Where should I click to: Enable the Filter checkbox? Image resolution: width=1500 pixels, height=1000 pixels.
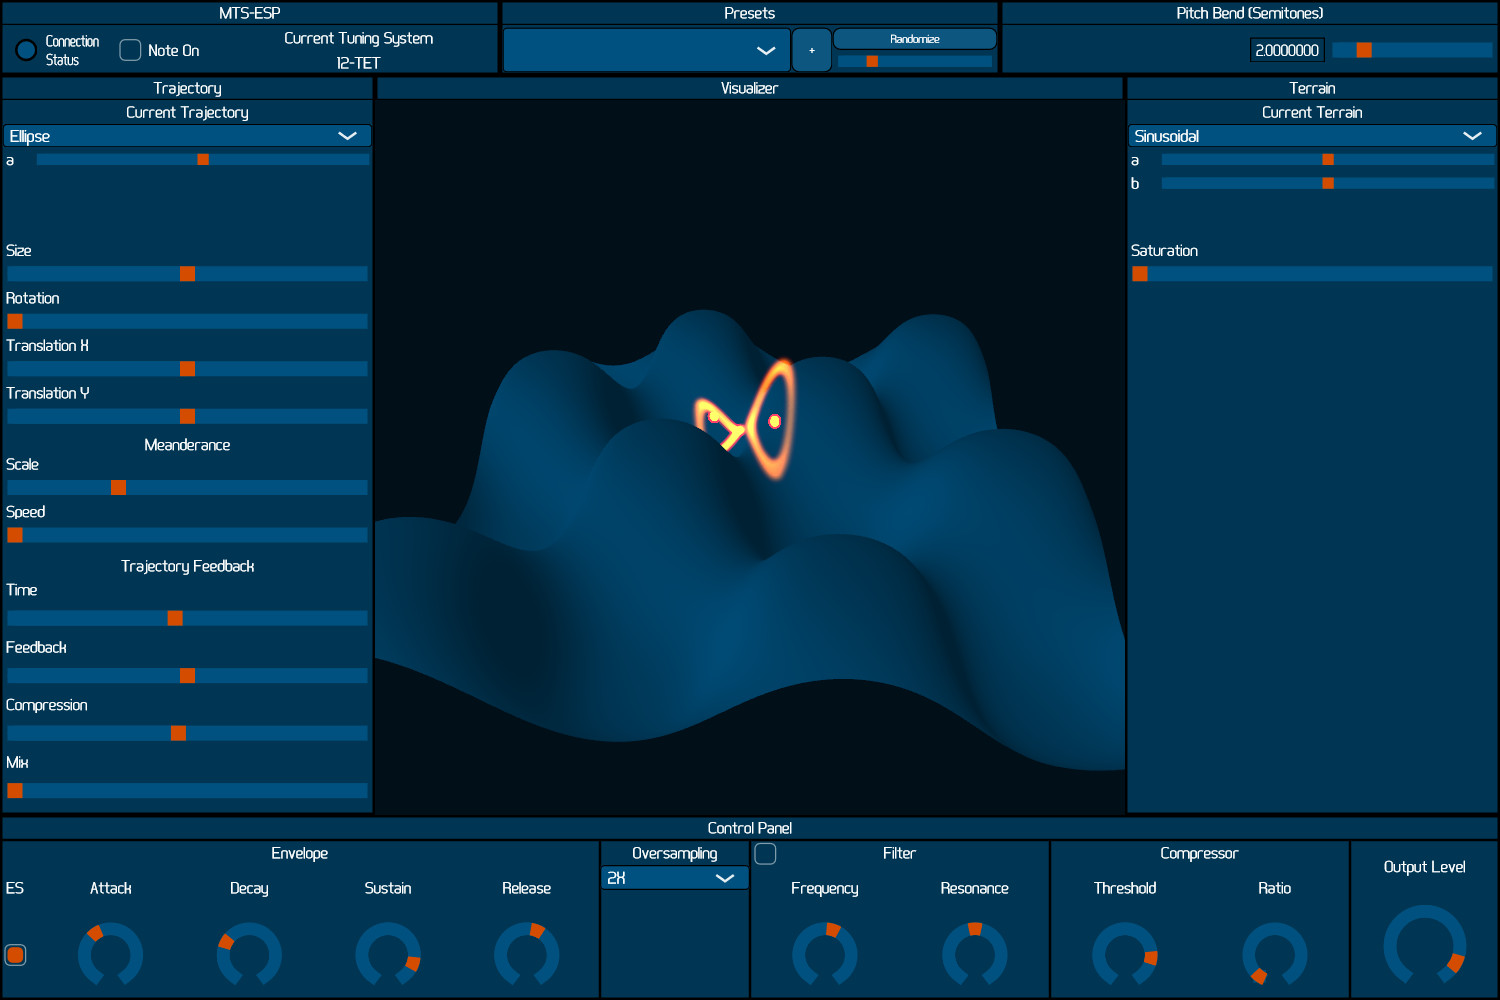(765, 854)
